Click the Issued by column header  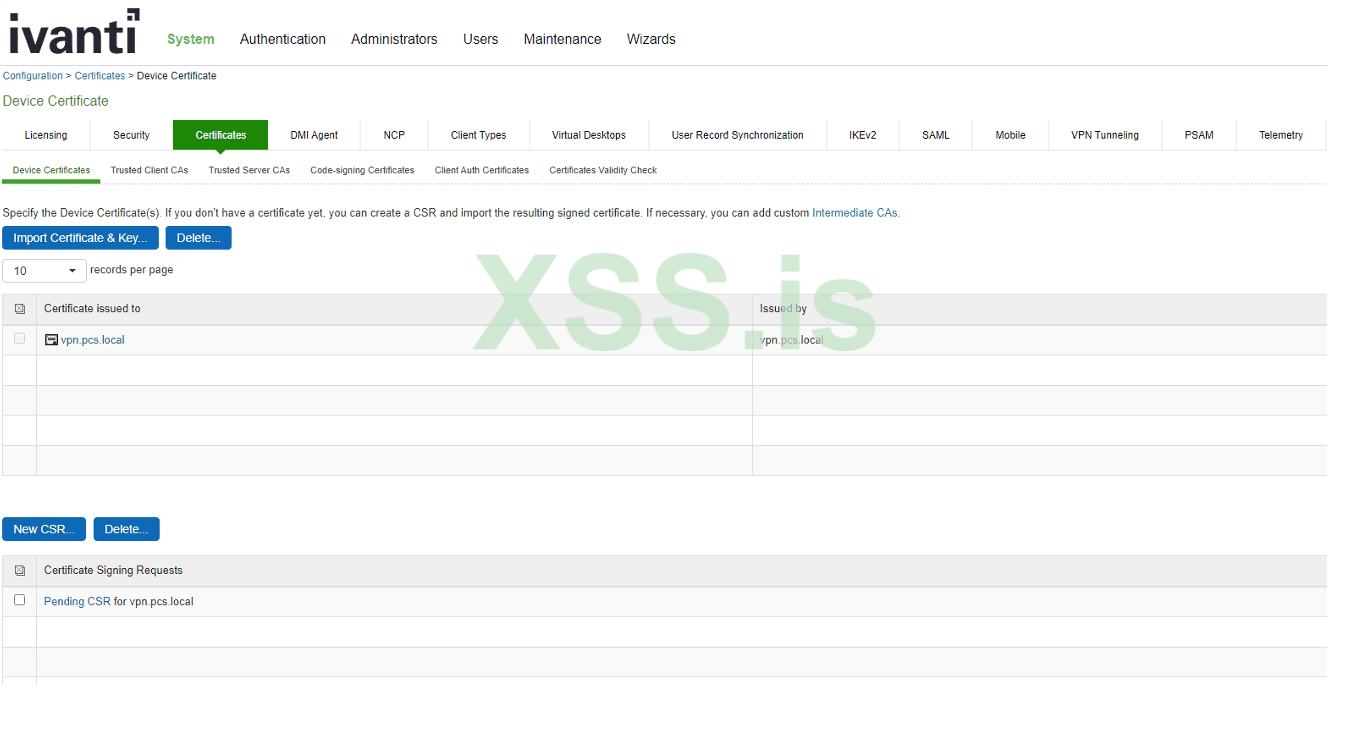[x=783, y=309]
